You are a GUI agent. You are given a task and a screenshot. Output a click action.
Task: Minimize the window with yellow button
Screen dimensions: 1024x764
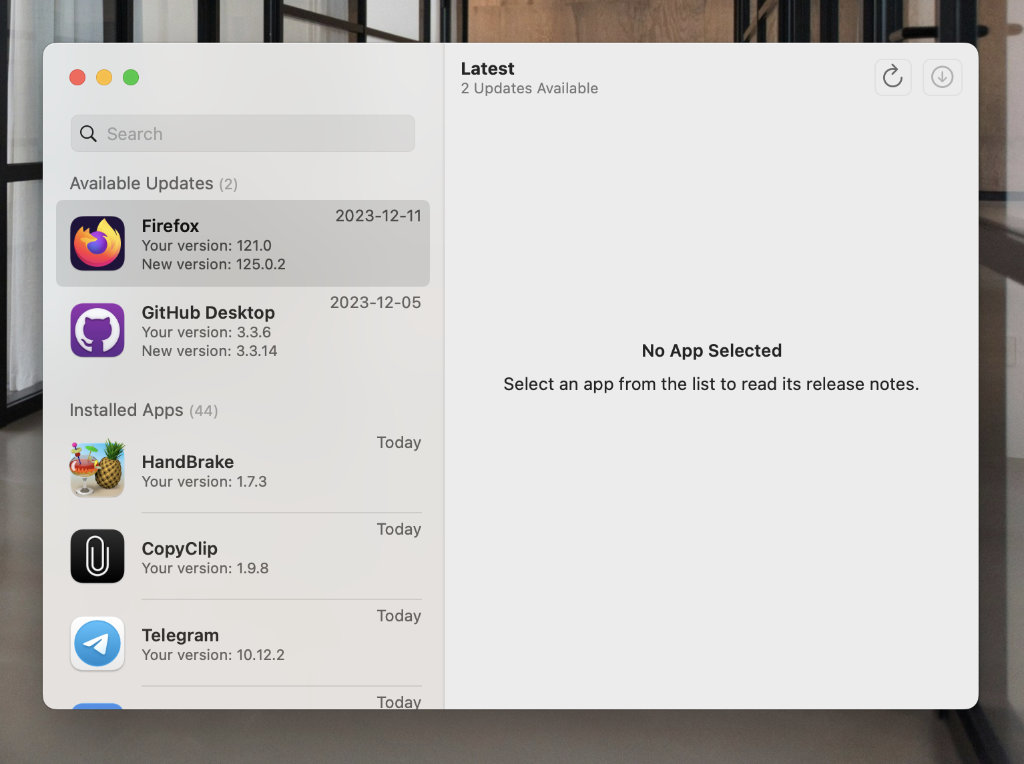[x=104, y=77]
